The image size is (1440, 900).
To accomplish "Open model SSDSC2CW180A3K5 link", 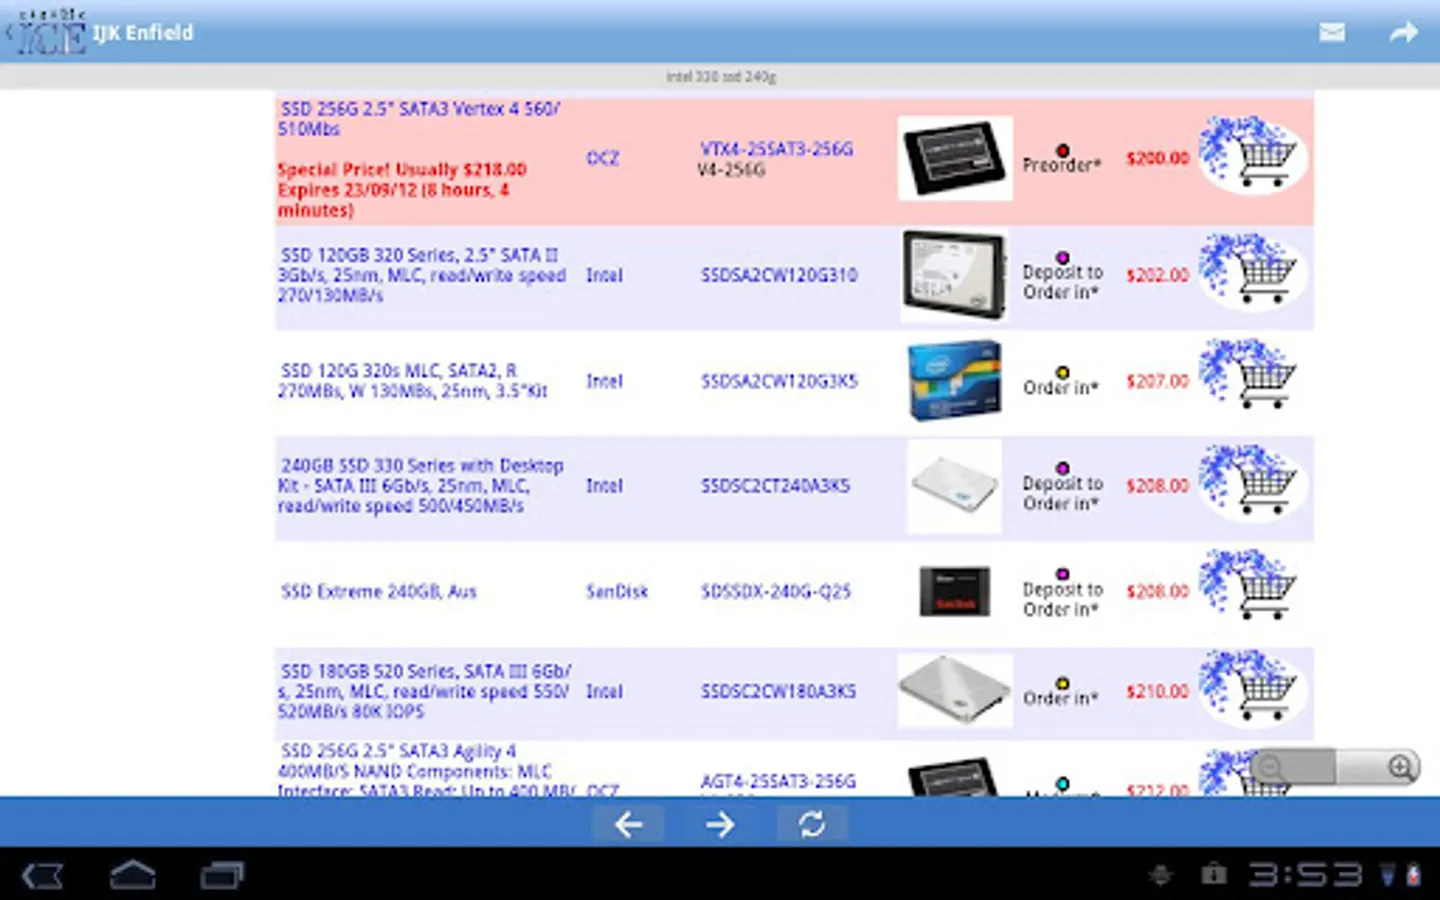I will (x=778, y=691).
